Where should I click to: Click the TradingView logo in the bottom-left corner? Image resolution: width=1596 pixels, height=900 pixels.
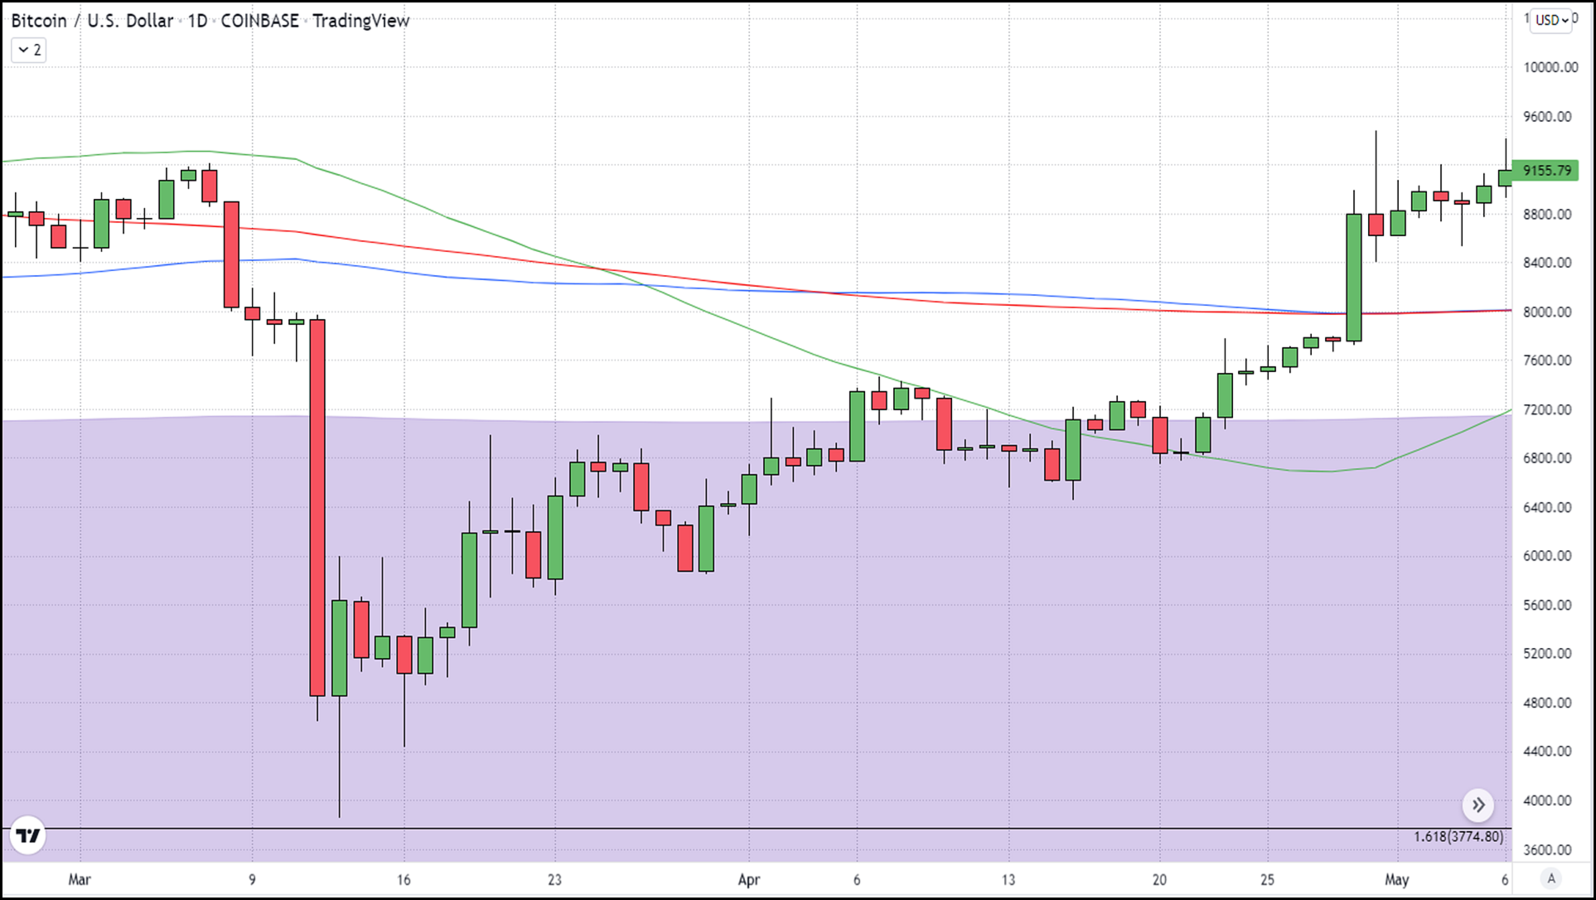click(28, 835)
